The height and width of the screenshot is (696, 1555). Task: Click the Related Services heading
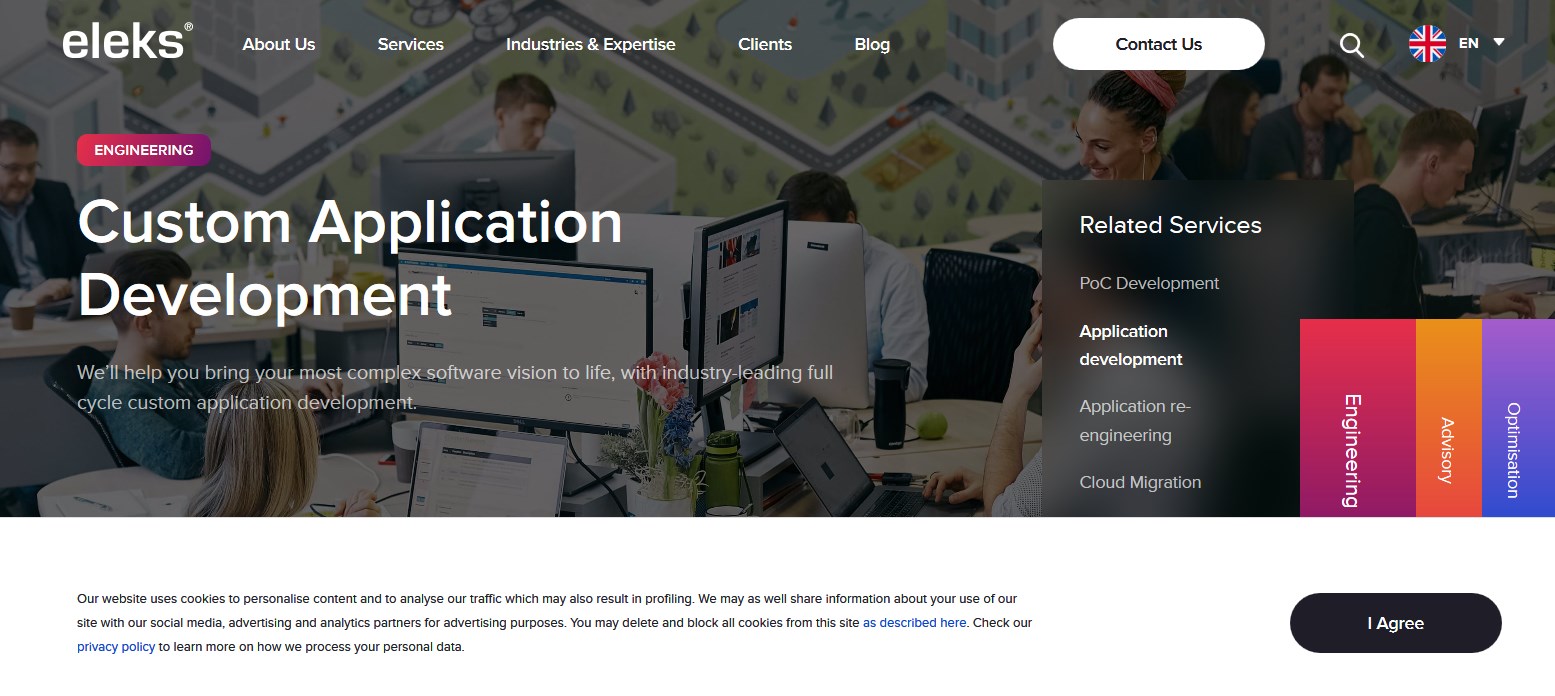coord(1170,225)
